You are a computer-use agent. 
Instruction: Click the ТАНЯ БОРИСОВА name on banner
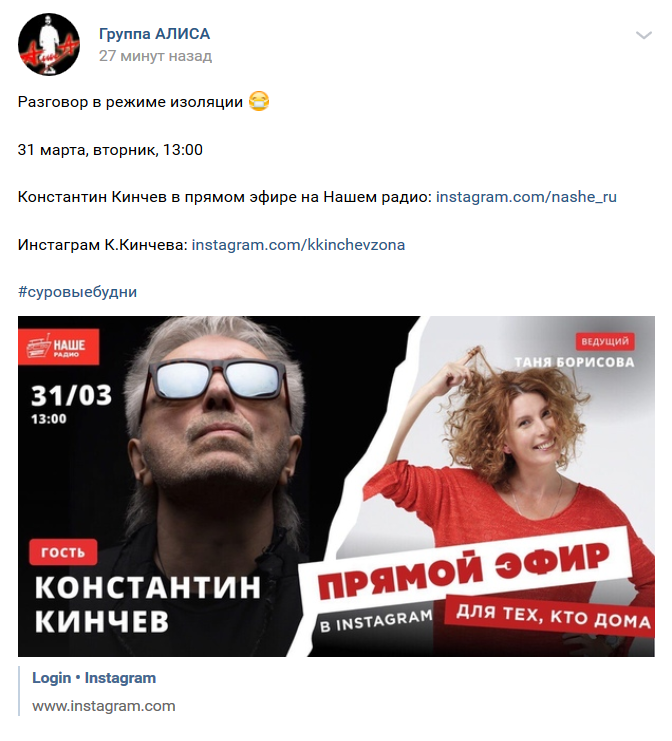(575, 362)
